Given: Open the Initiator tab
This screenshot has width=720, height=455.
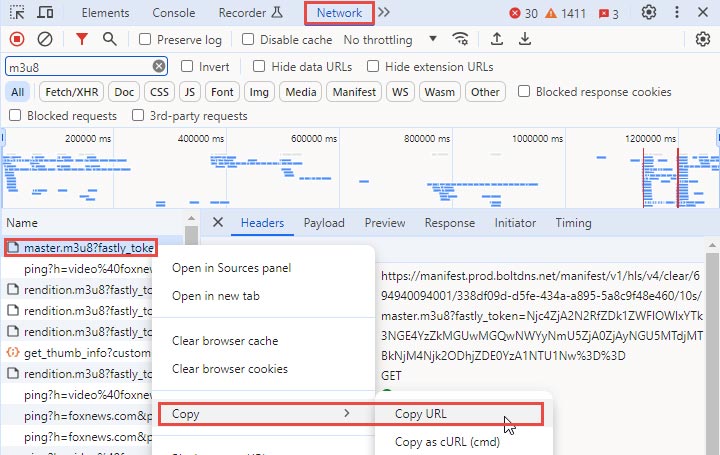Looking at the screenshot, I should coord(515,223).
